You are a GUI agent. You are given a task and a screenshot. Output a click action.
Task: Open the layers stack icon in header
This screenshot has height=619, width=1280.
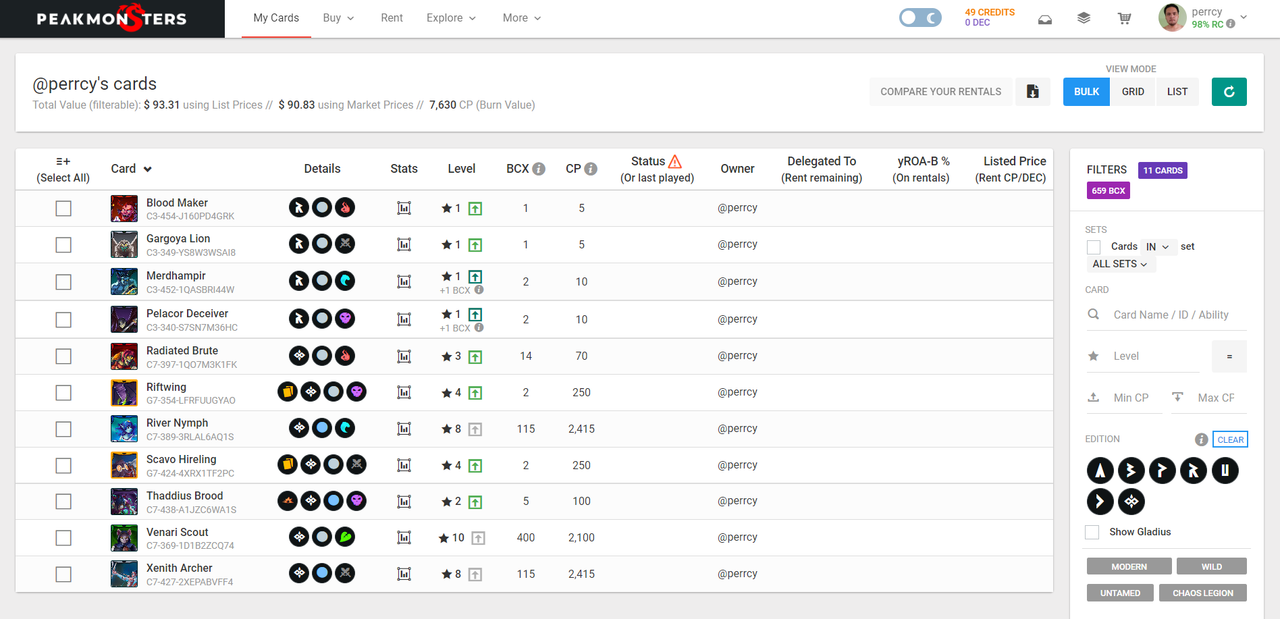[x=1084, y=18]
